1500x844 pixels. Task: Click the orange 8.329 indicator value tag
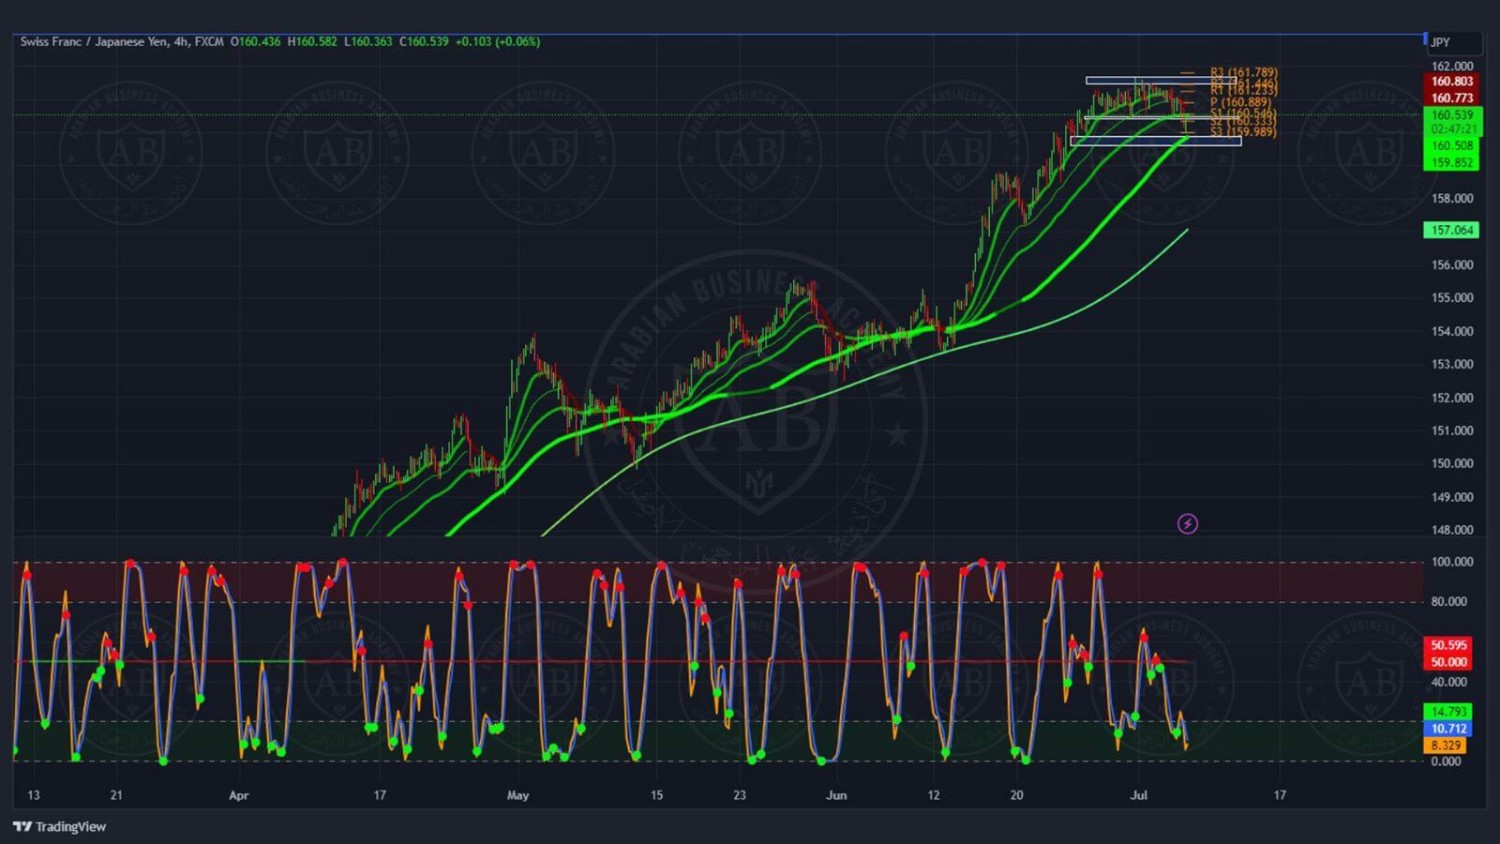(1446, 746)
